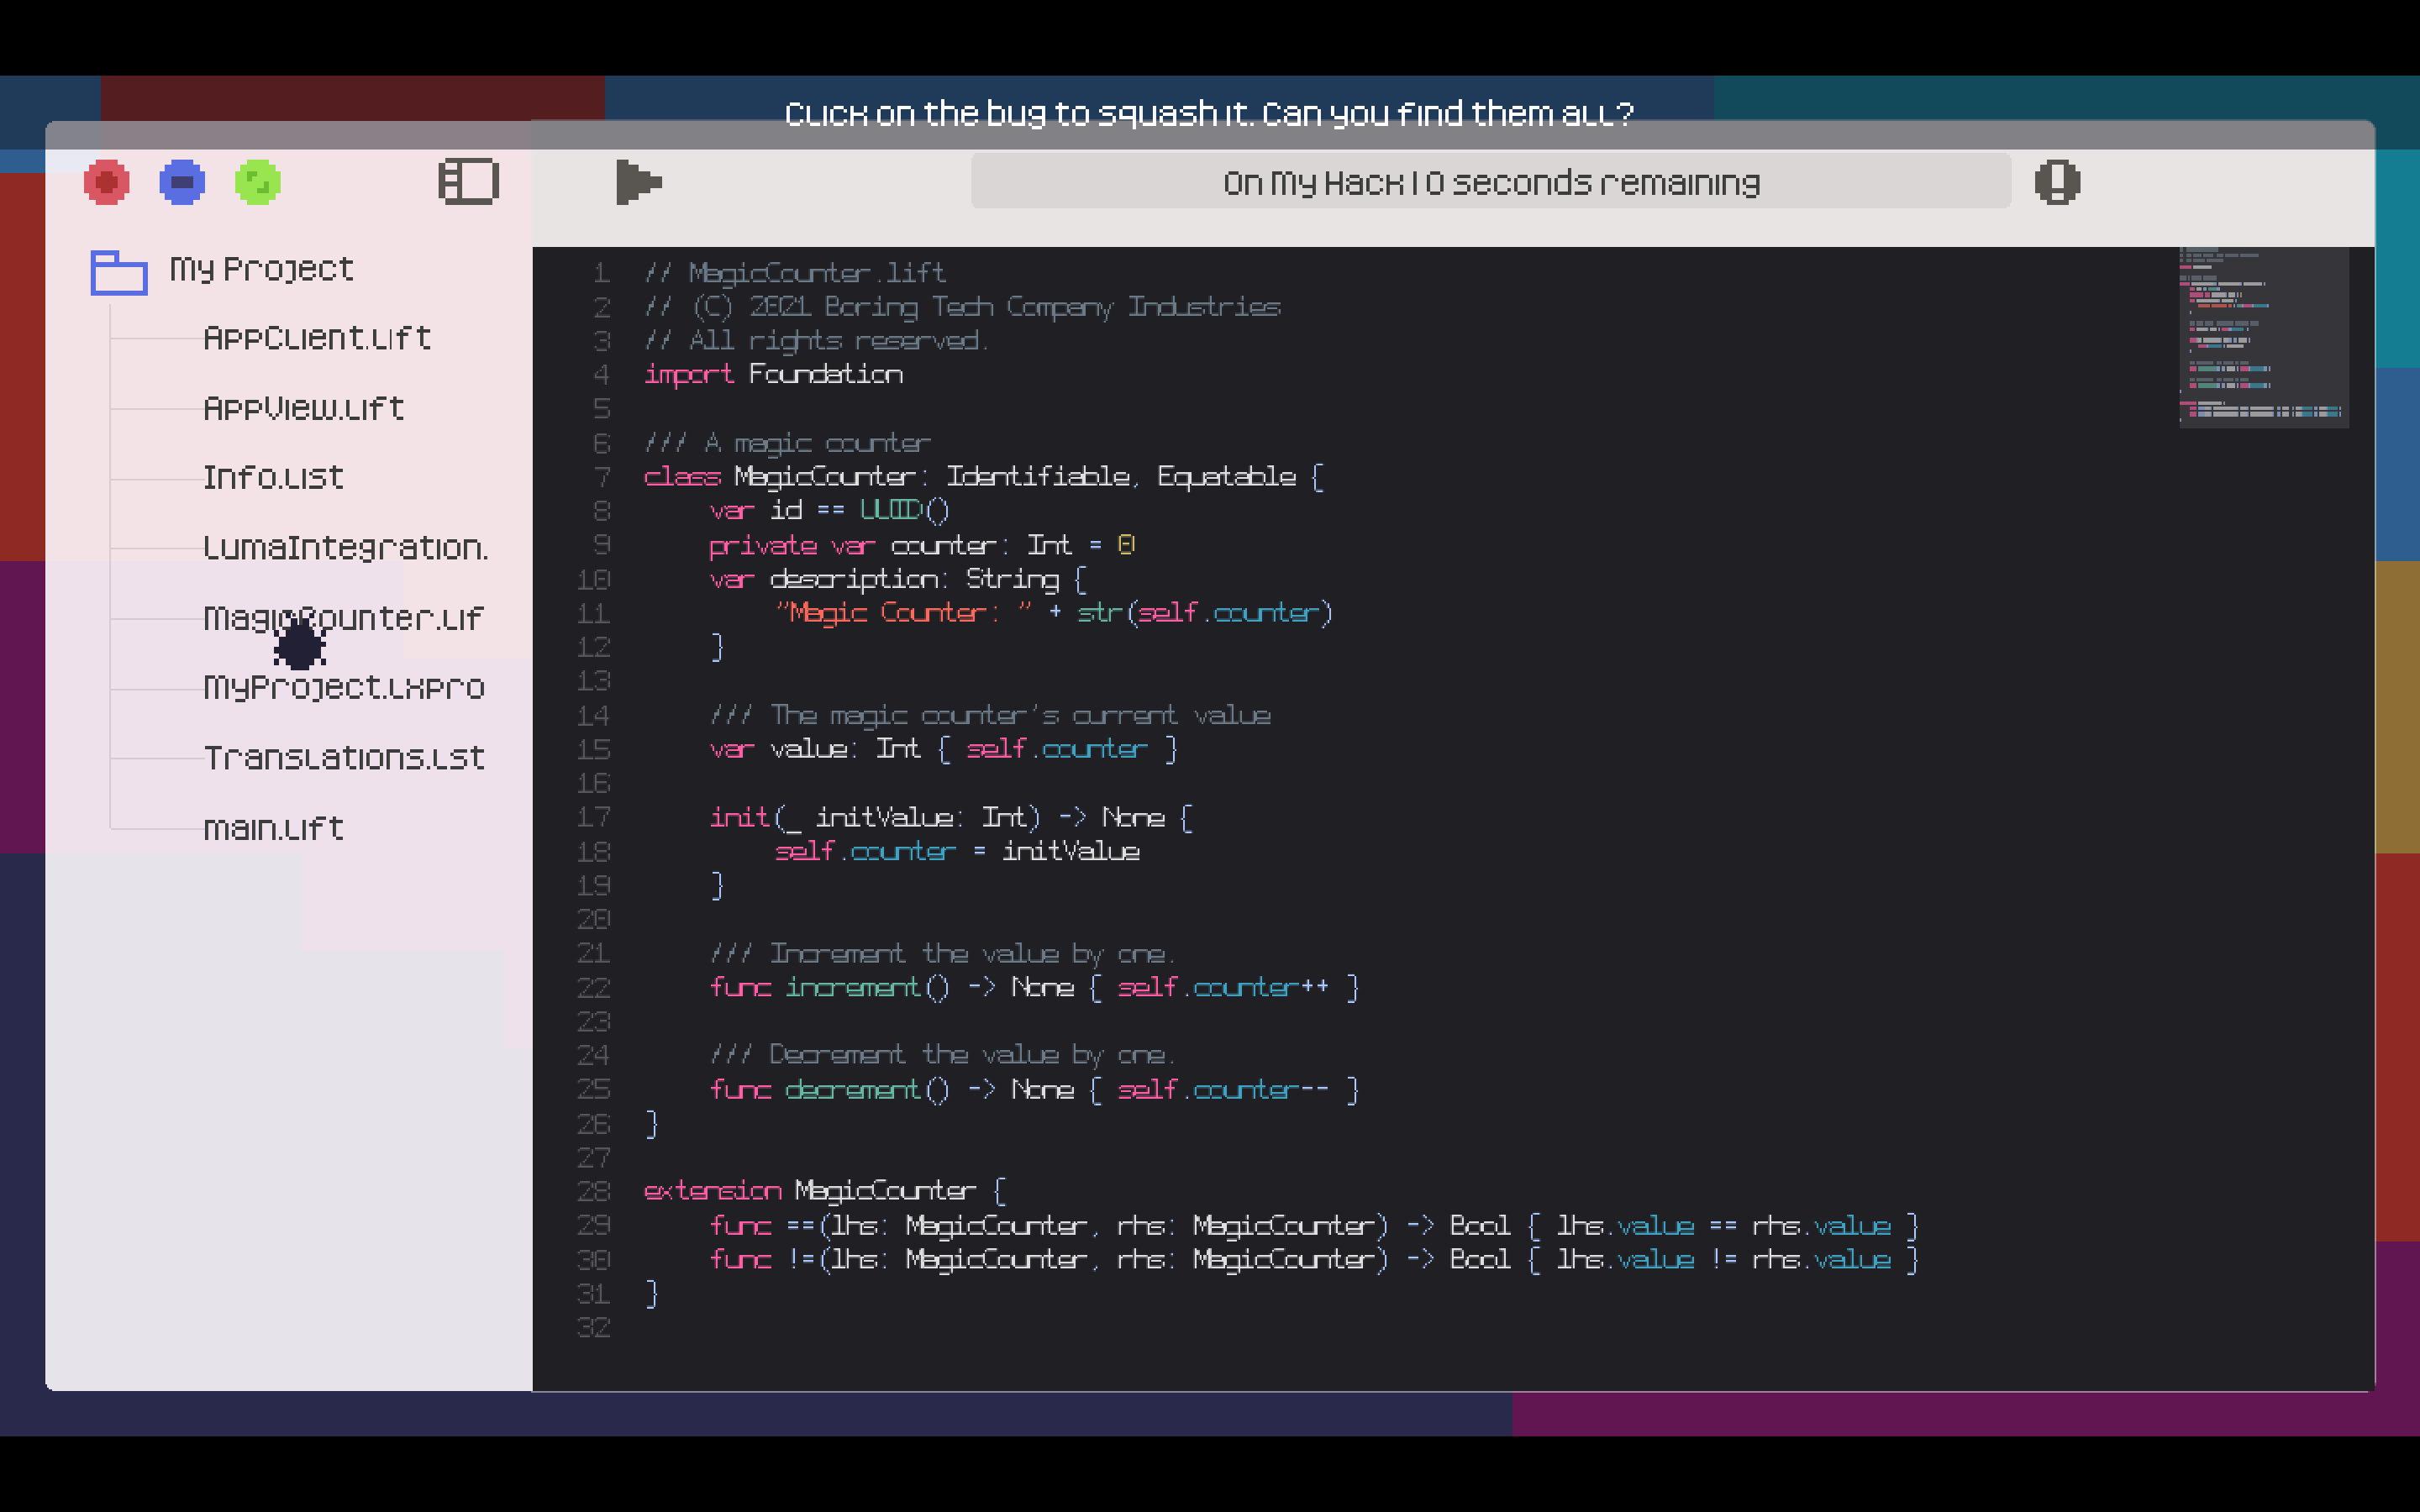Collapse the My Project tree
This screenshot has width=2420, height=1512.
coord(261,269)
